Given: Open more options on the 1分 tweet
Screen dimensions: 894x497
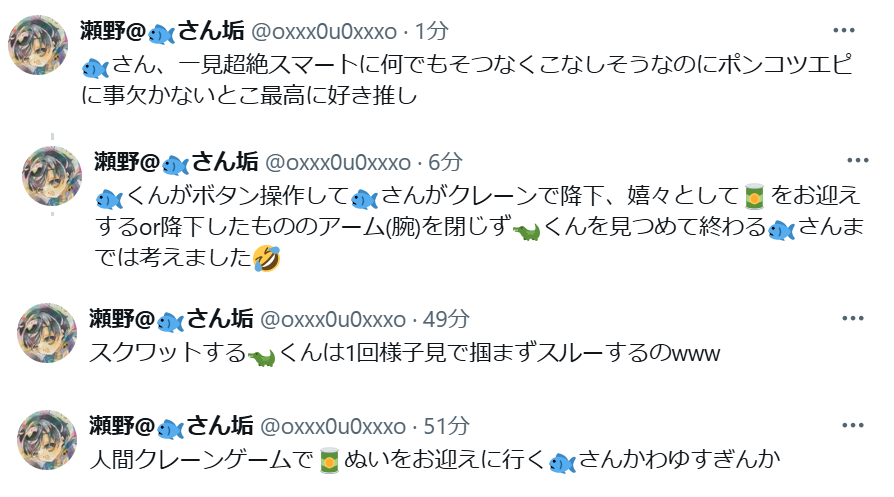Looking at the screenshot, I should (x=844, y=30).
